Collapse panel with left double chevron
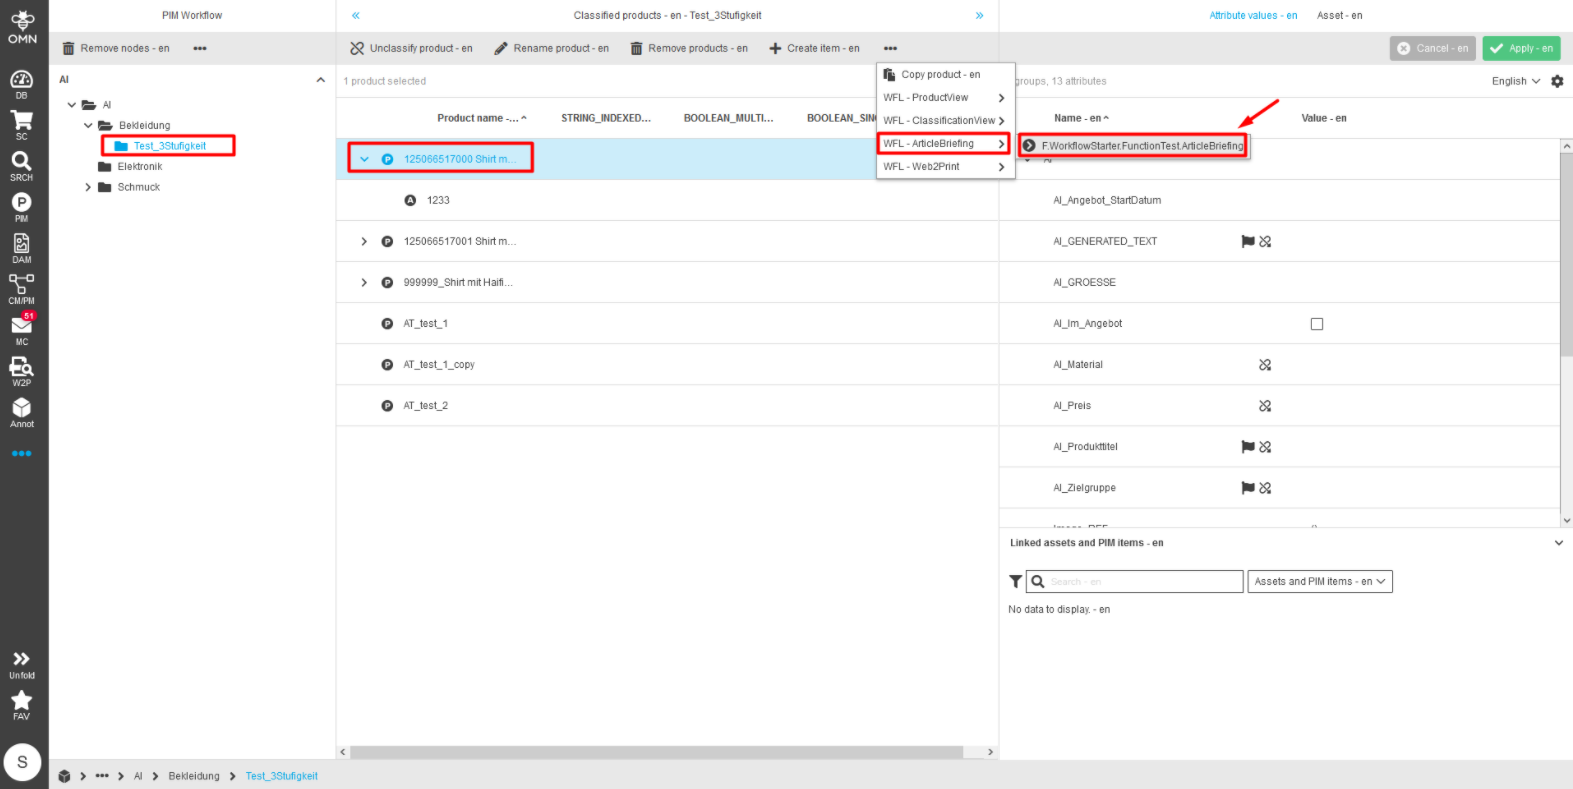1573x789 pixels. (x=355, y=15)
